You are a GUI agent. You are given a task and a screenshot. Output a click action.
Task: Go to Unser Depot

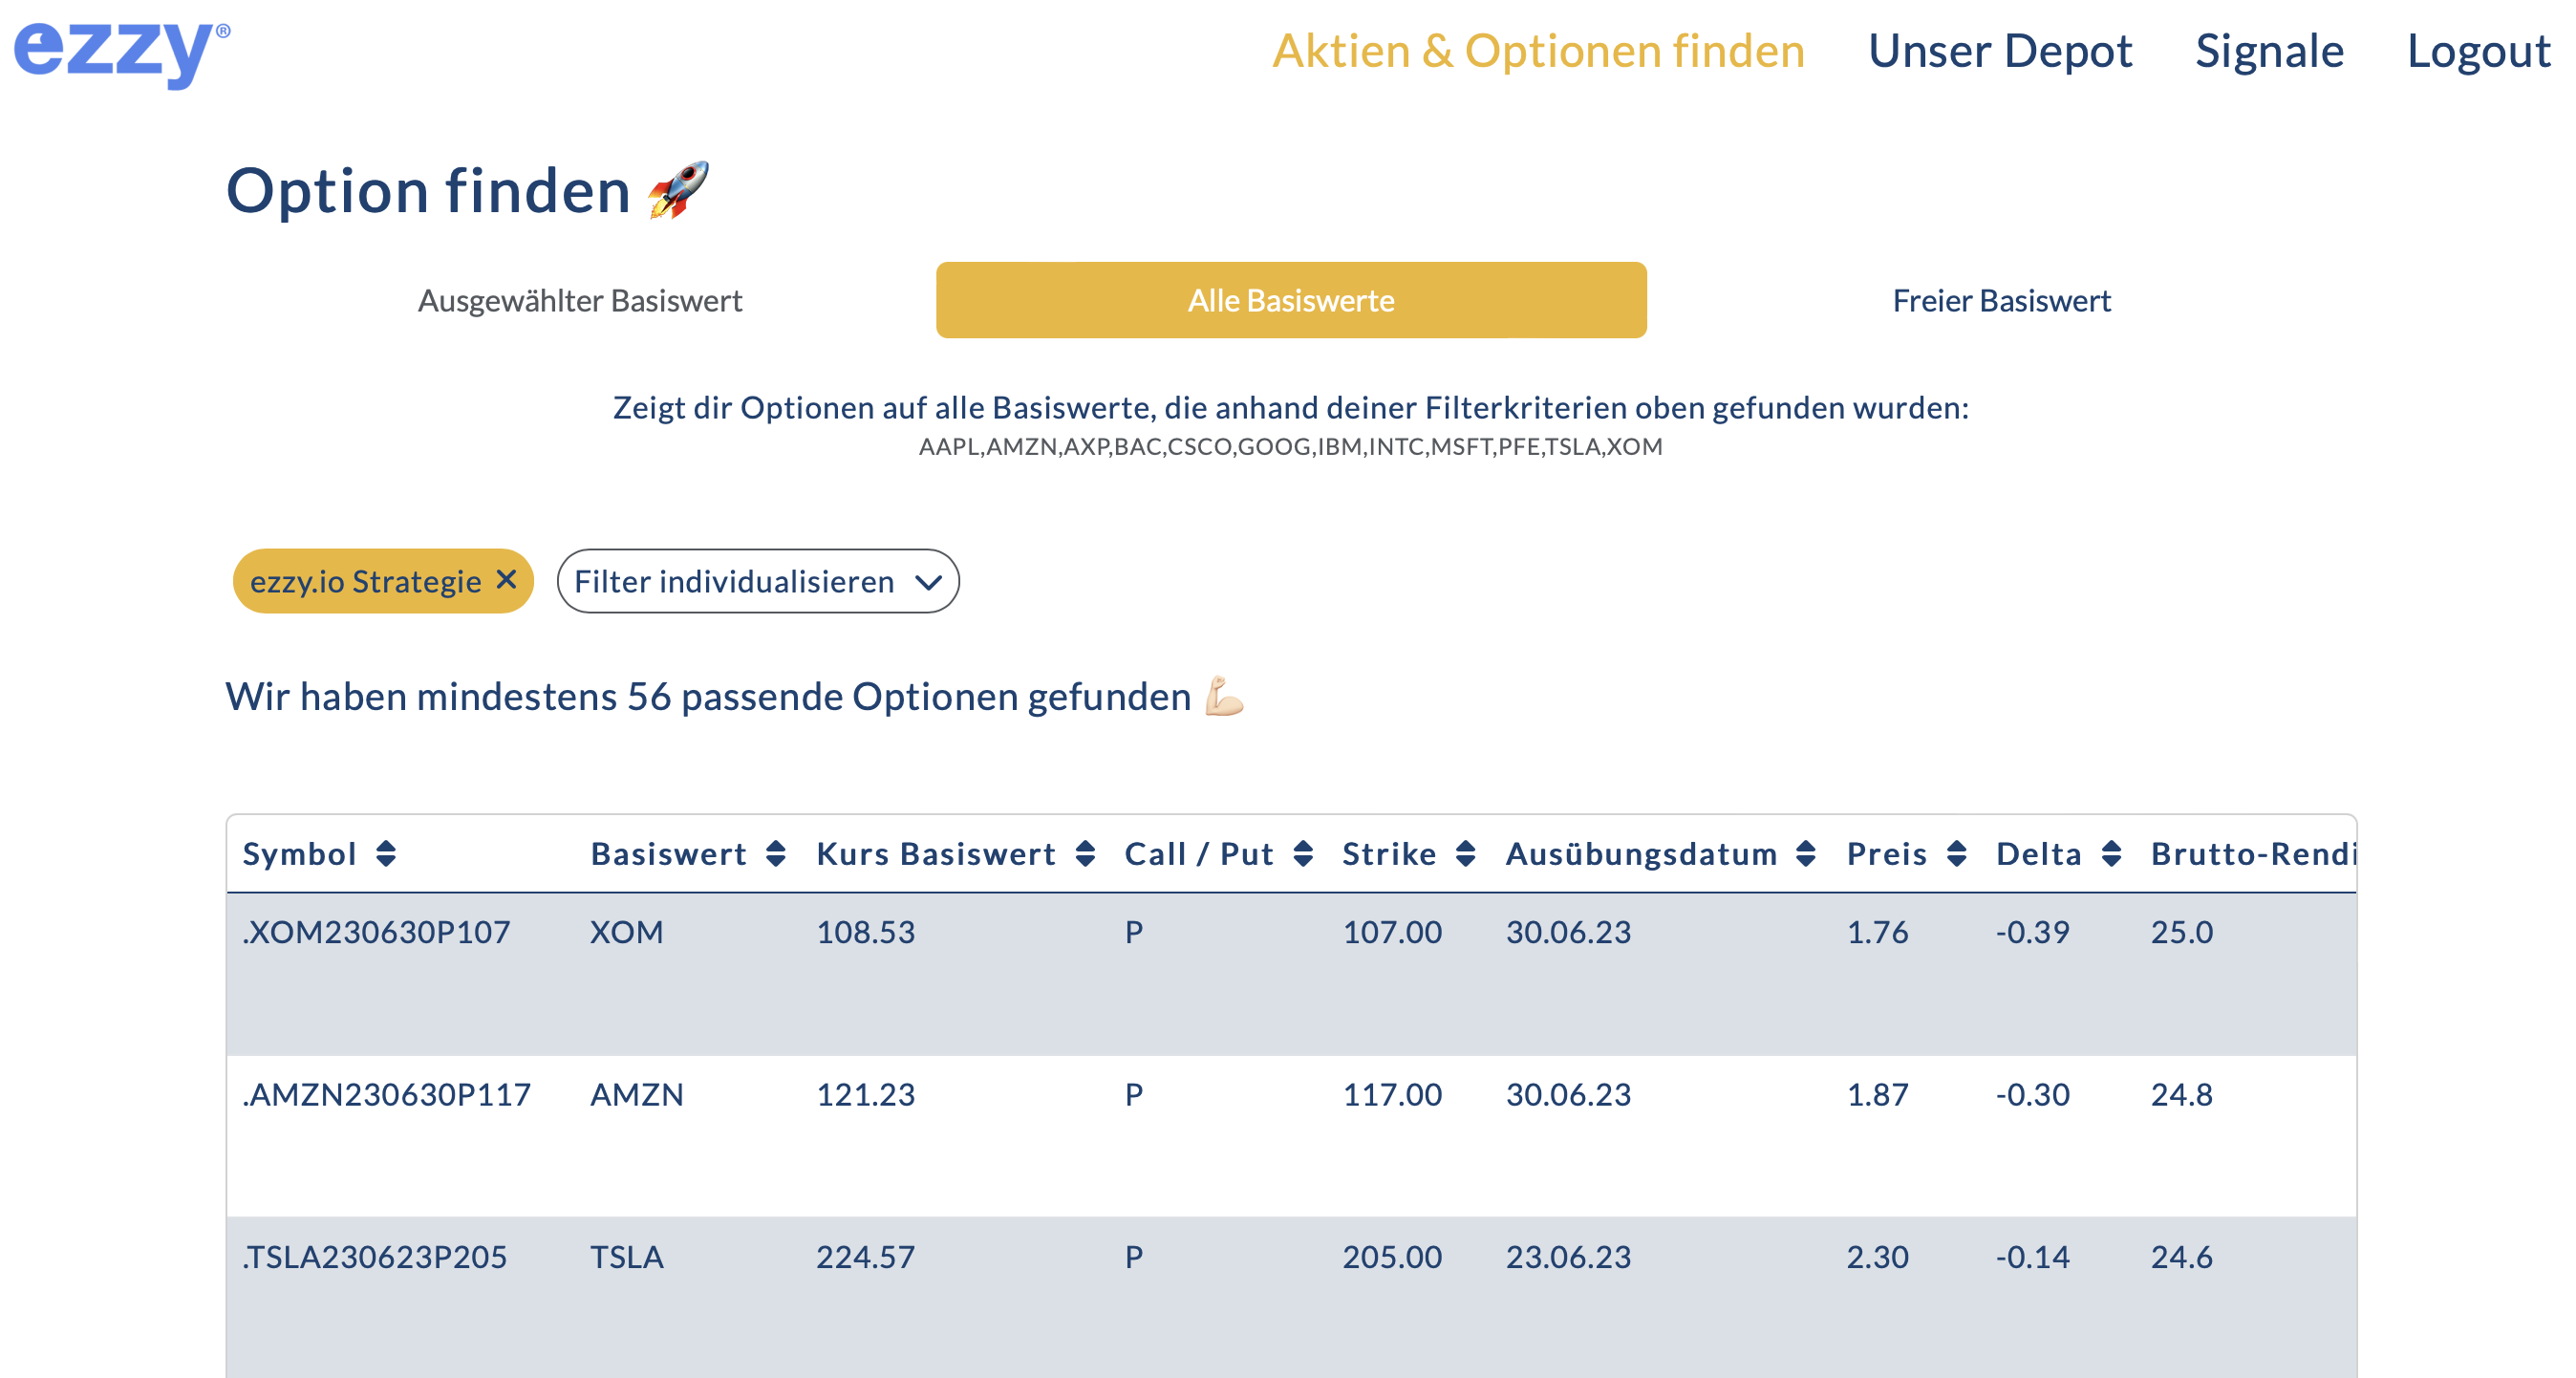point(2000,51)
